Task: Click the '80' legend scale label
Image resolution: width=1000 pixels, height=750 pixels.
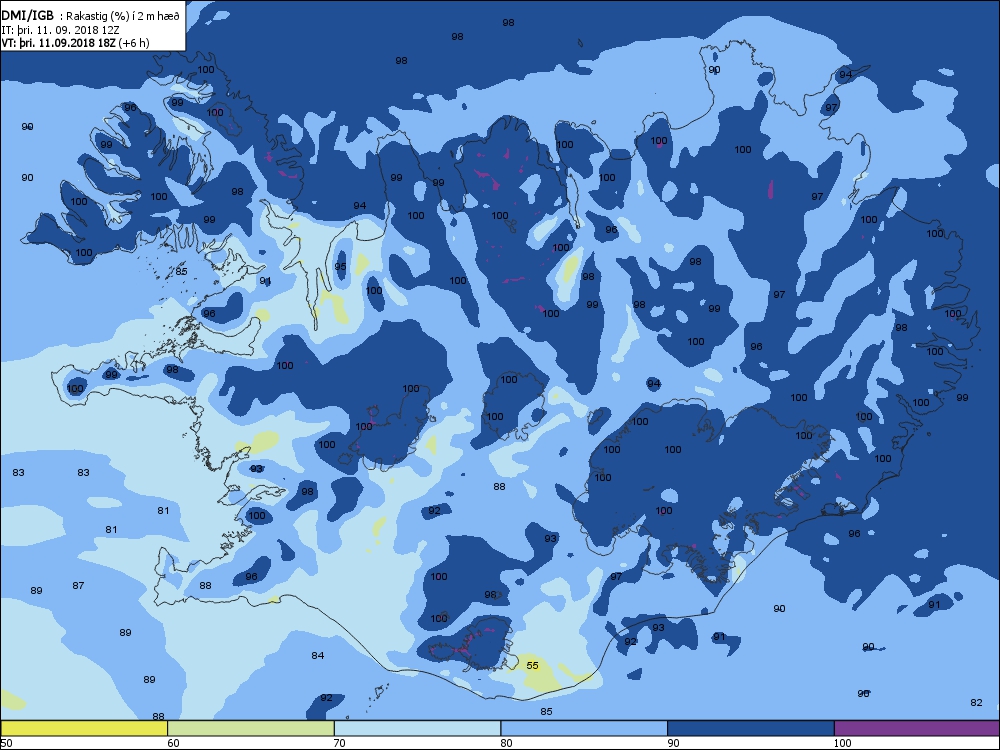Action: [506, 742]
